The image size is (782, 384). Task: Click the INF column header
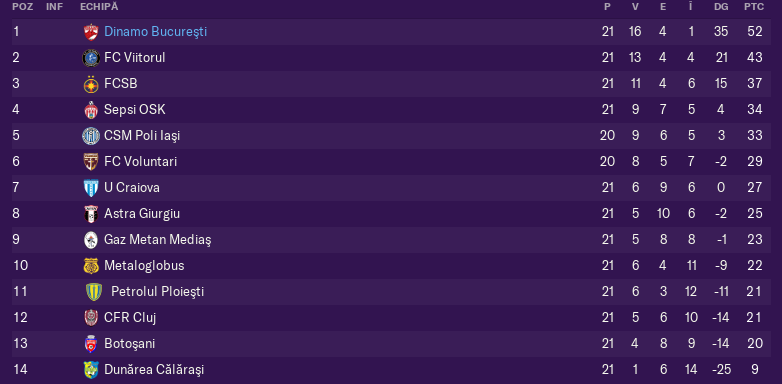coord(54,7)
